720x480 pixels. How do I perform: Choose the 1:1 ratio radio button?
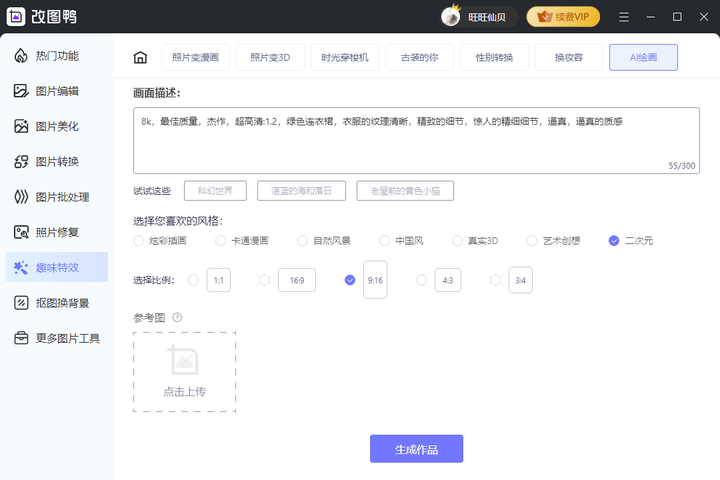193,280
